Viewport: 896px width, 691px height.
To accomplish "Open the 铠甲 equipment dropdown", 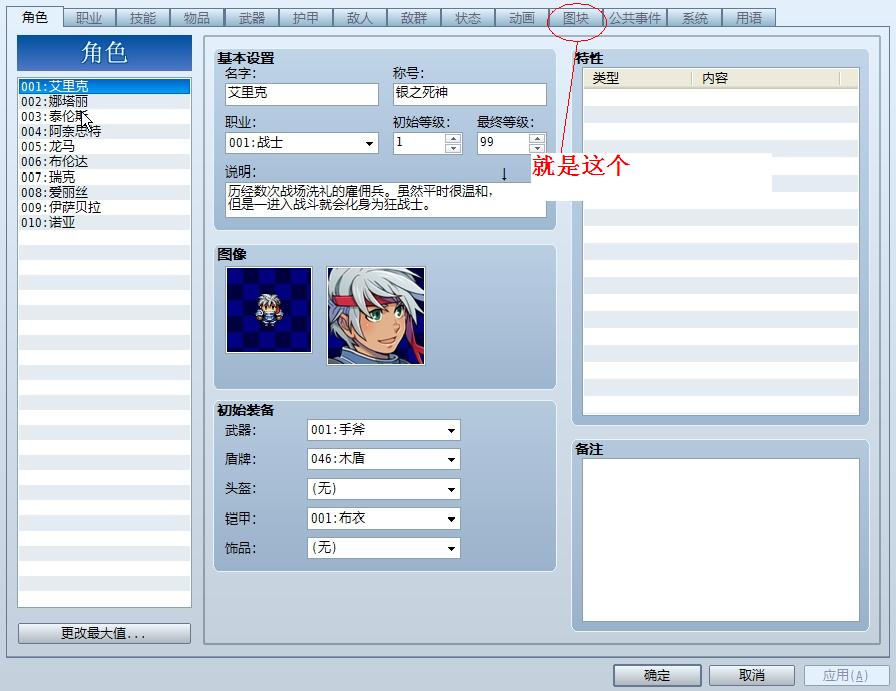I will click(383, 519).
